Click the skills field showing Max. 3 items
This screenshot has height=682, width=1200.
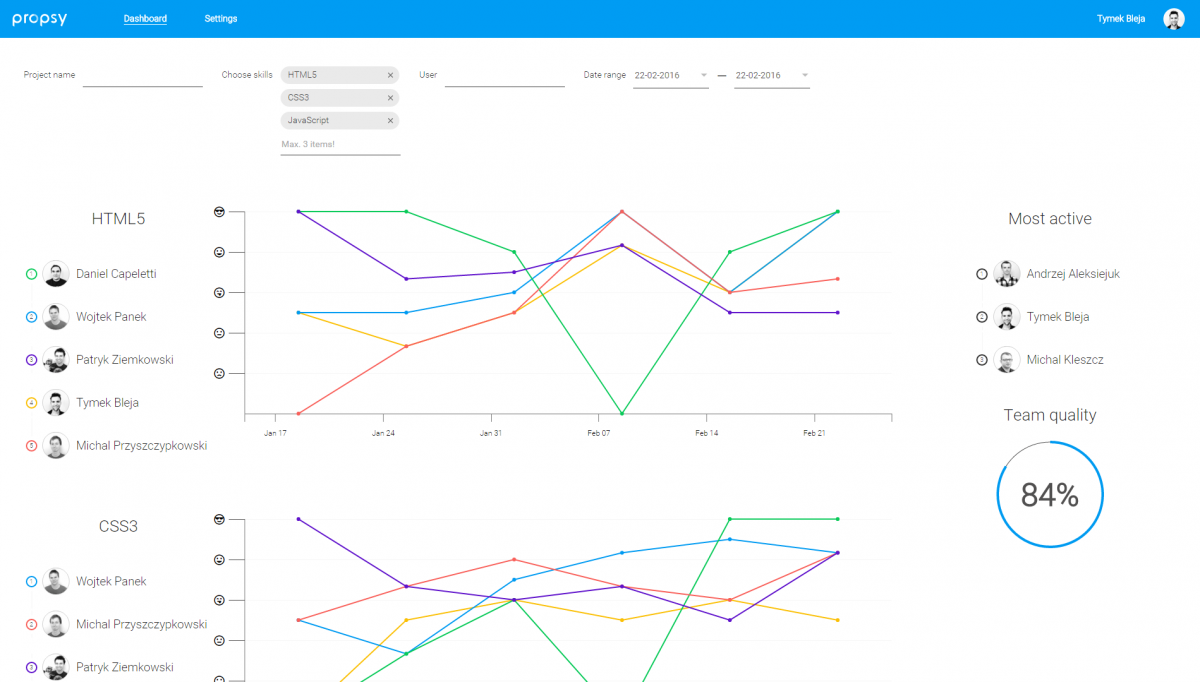coord(340,145)
